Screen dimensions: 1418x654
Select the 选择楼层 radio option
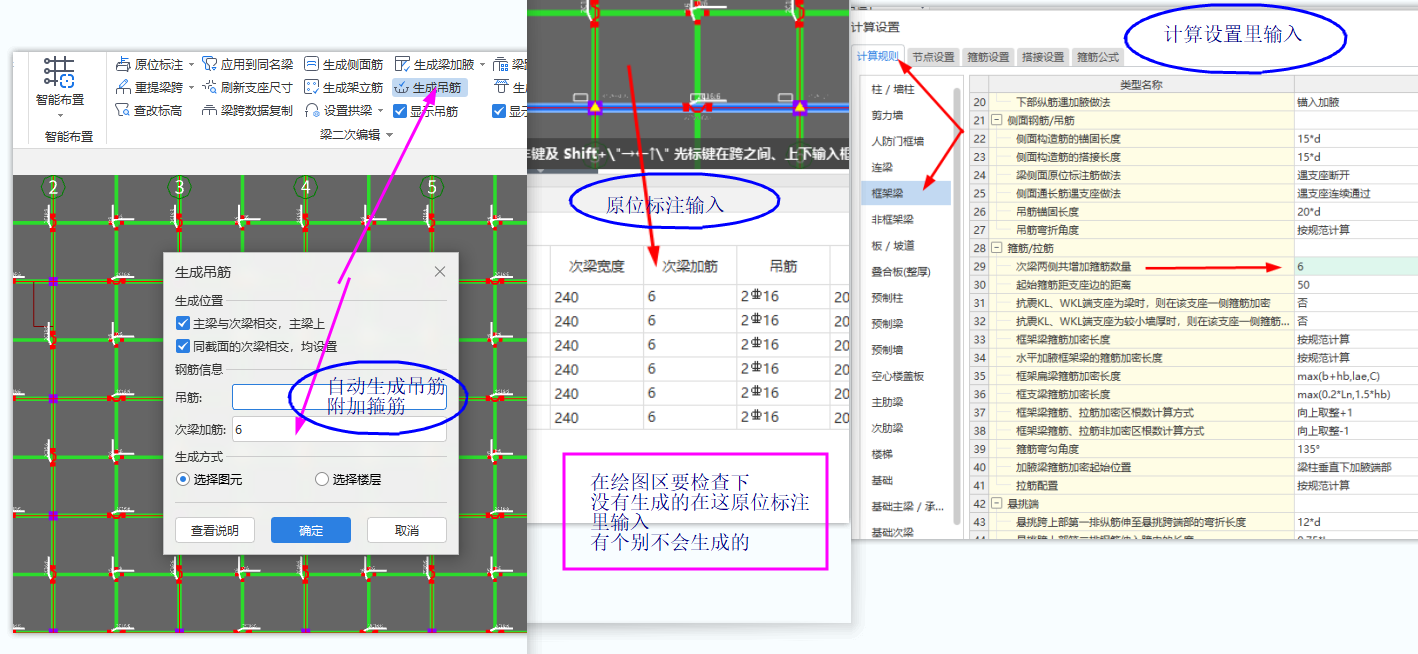pos(322,479)
